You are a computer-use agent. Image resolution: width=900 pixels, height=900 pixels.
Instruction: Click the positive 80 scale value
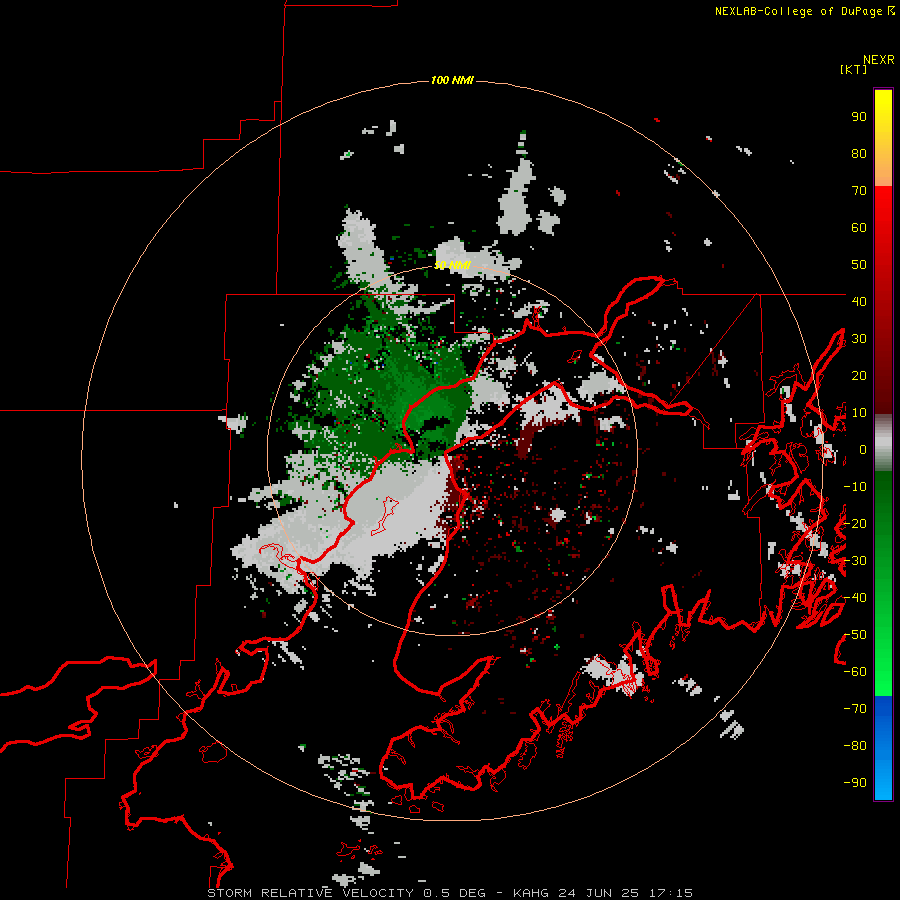point(859,154)
